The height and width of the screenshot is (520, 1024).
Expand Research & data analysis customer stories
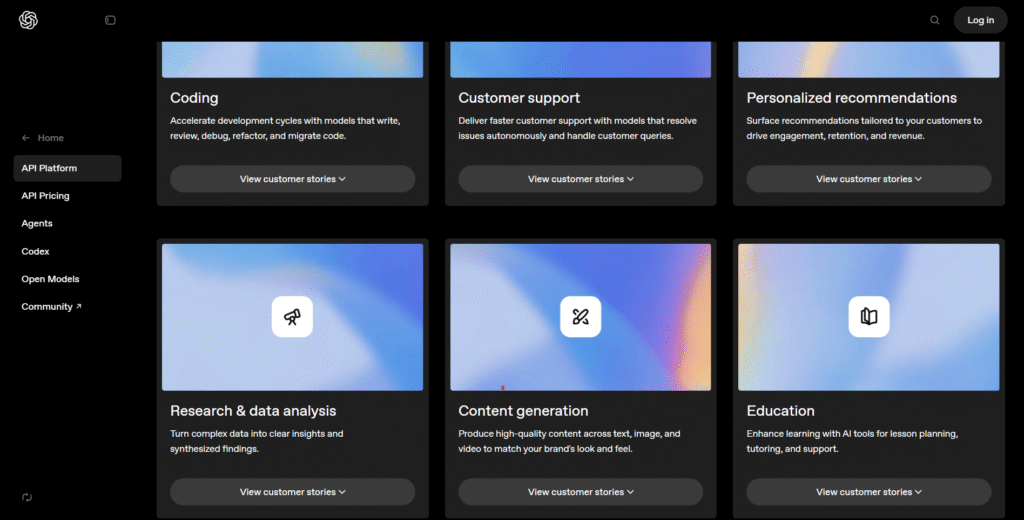(x=292, y=492)
